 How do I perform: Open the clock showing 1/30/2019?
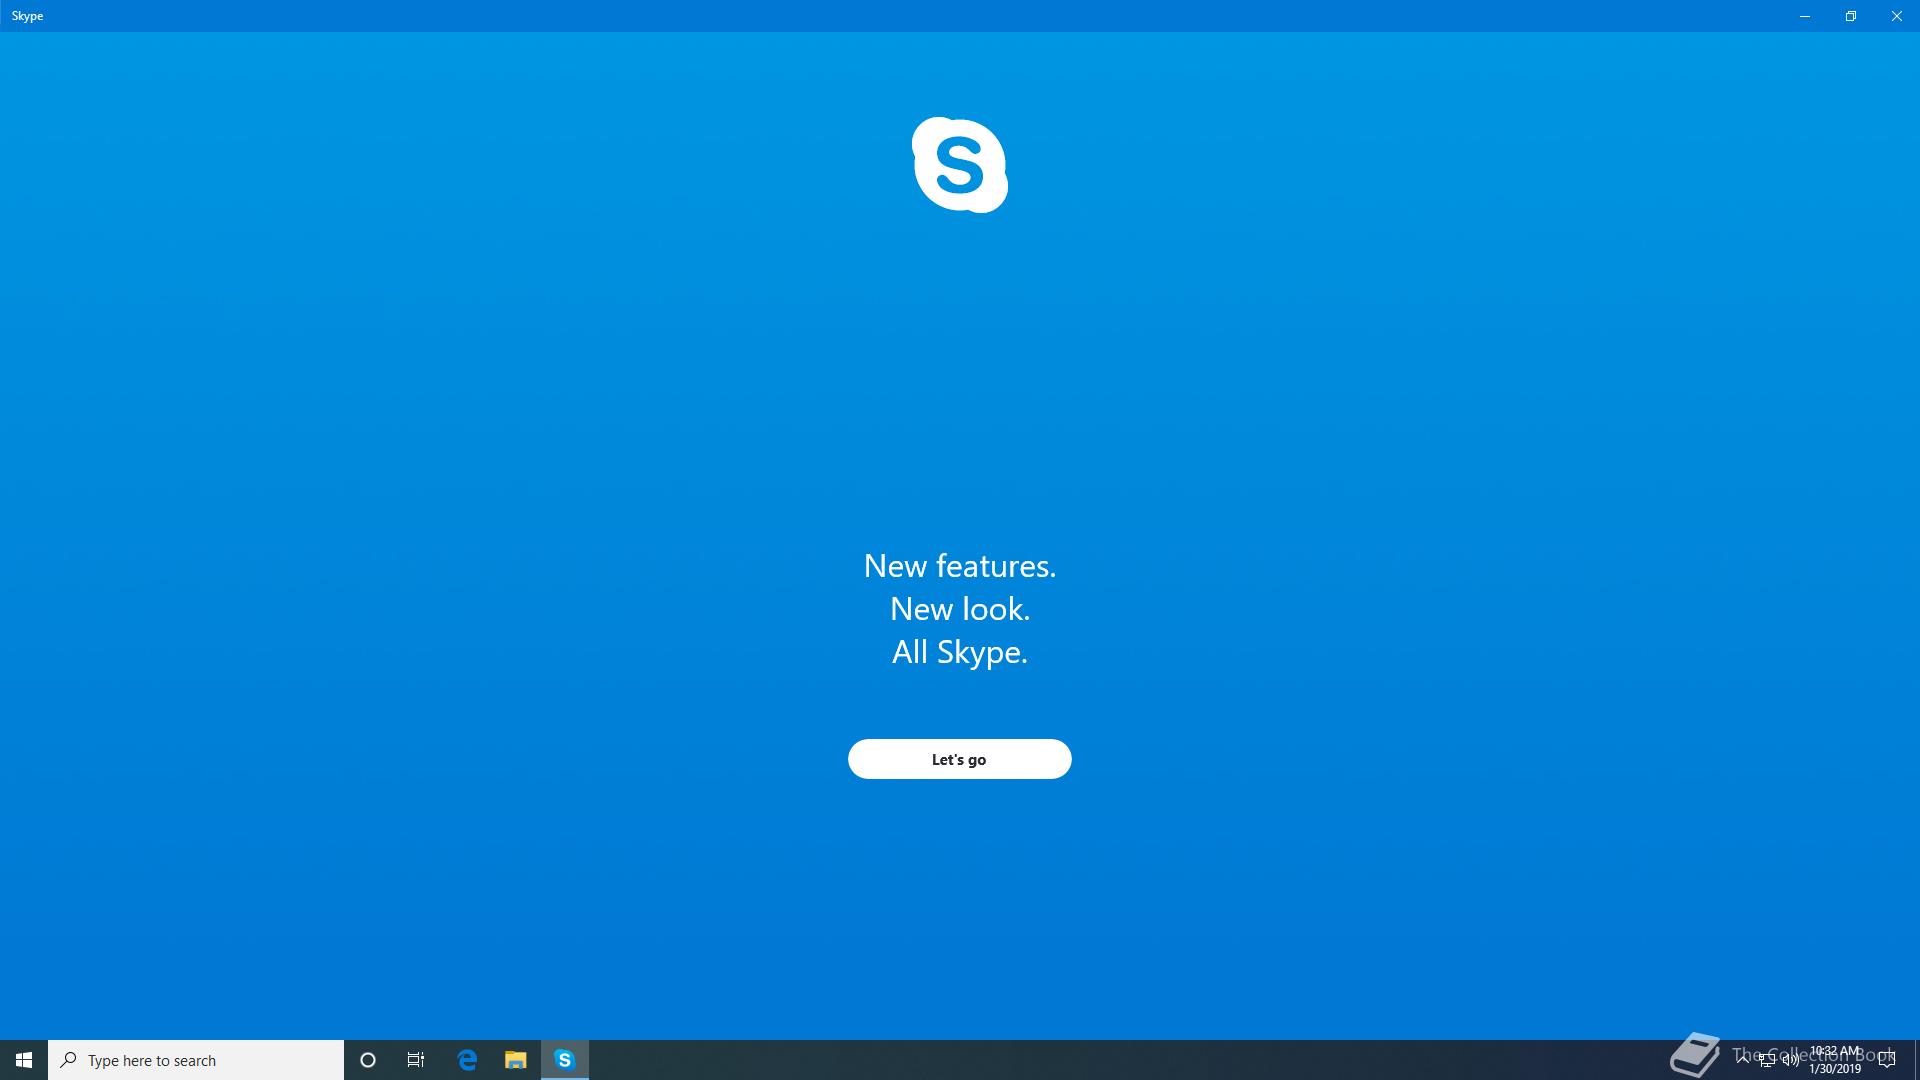coord(1835,1060)
